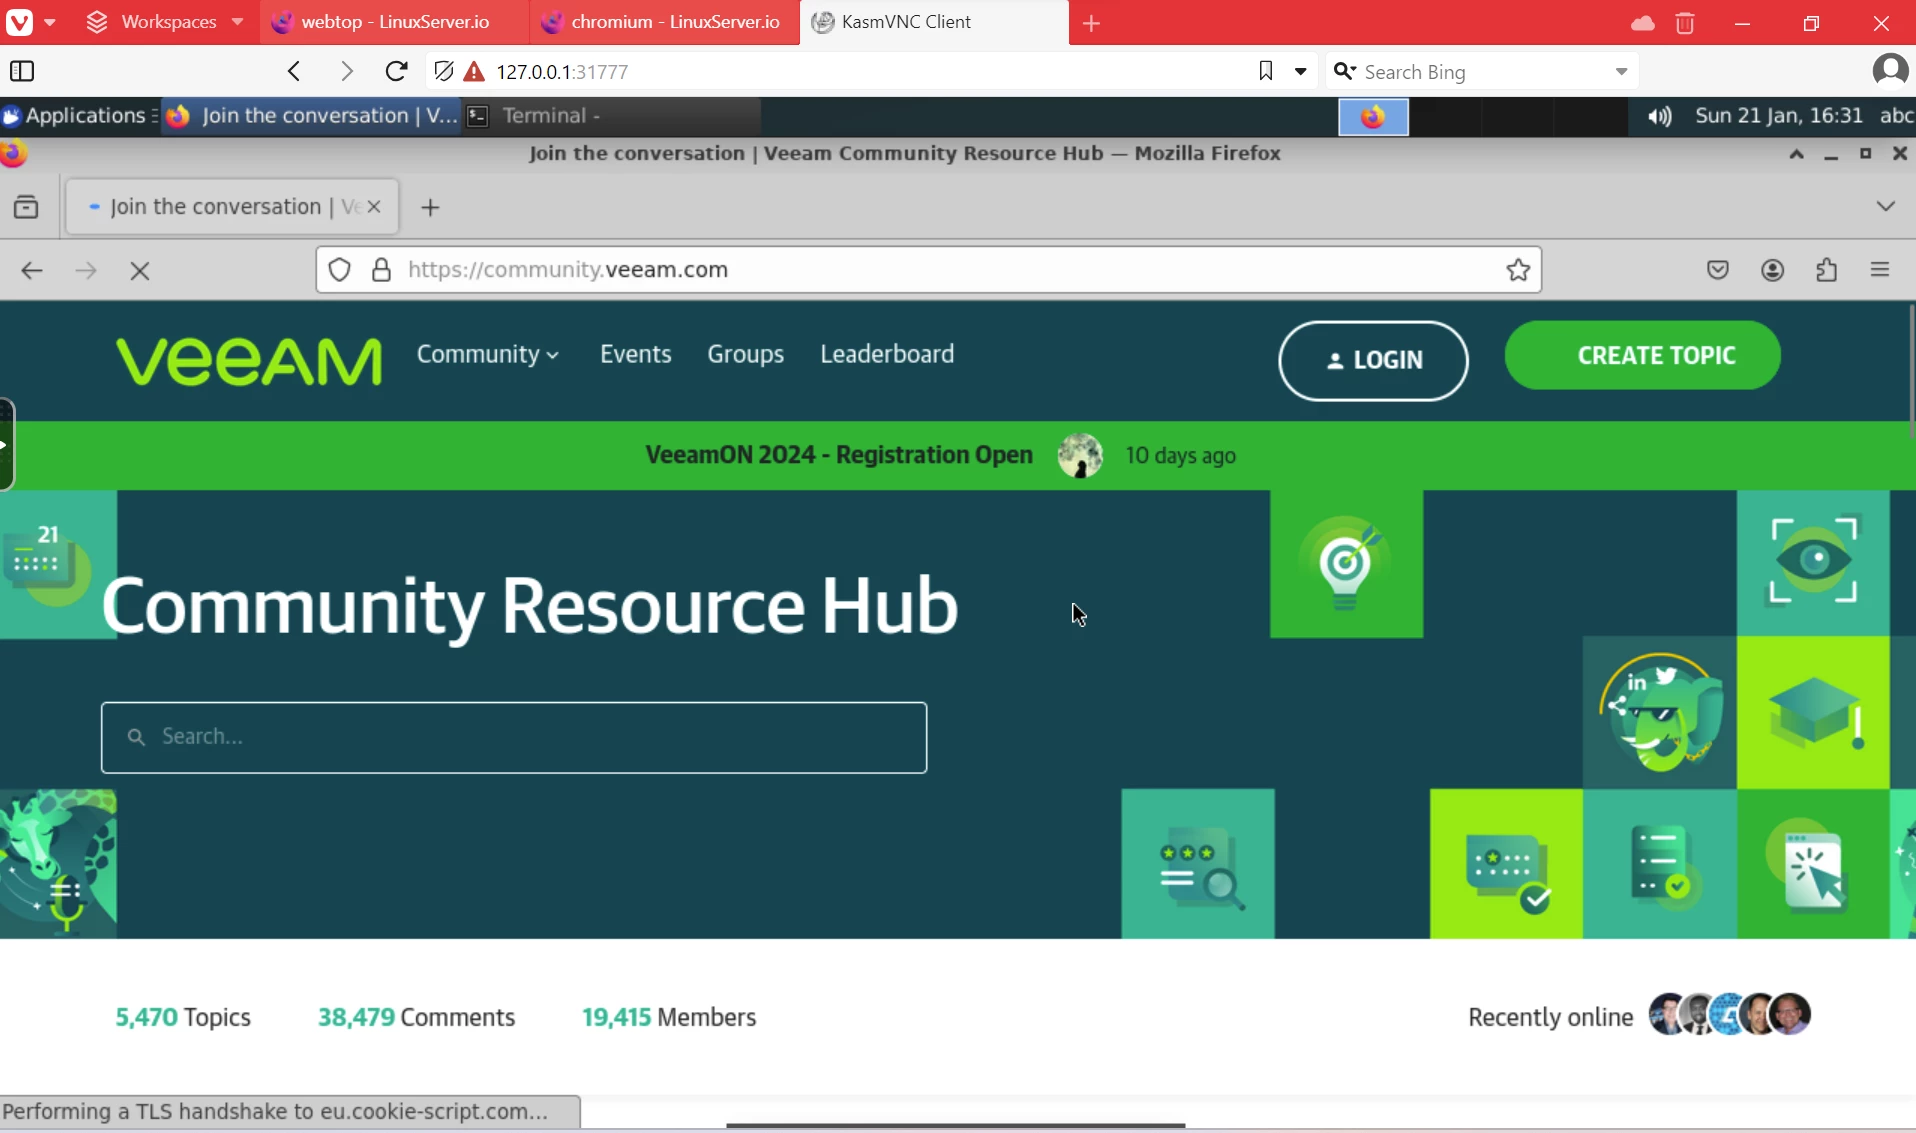Screen dimensions: 1916x1133
Task: Go back in Vivaldi history
Action: pos(294,71)
